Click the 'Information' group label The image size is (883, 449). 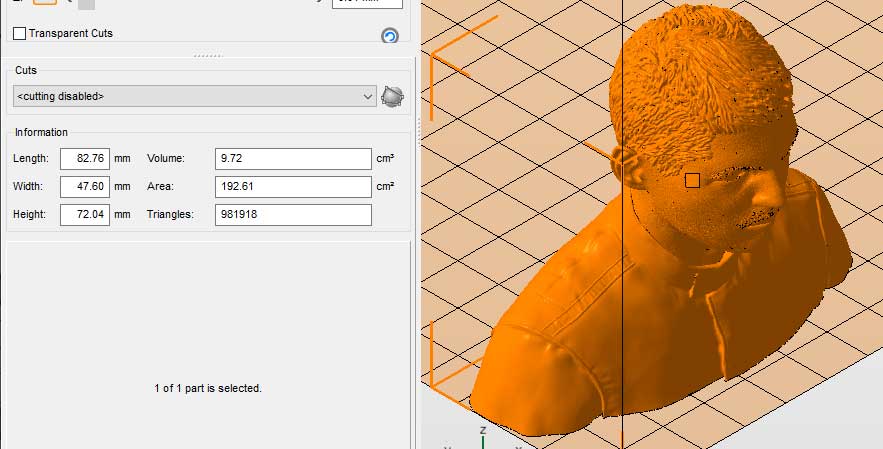point(41,132)
